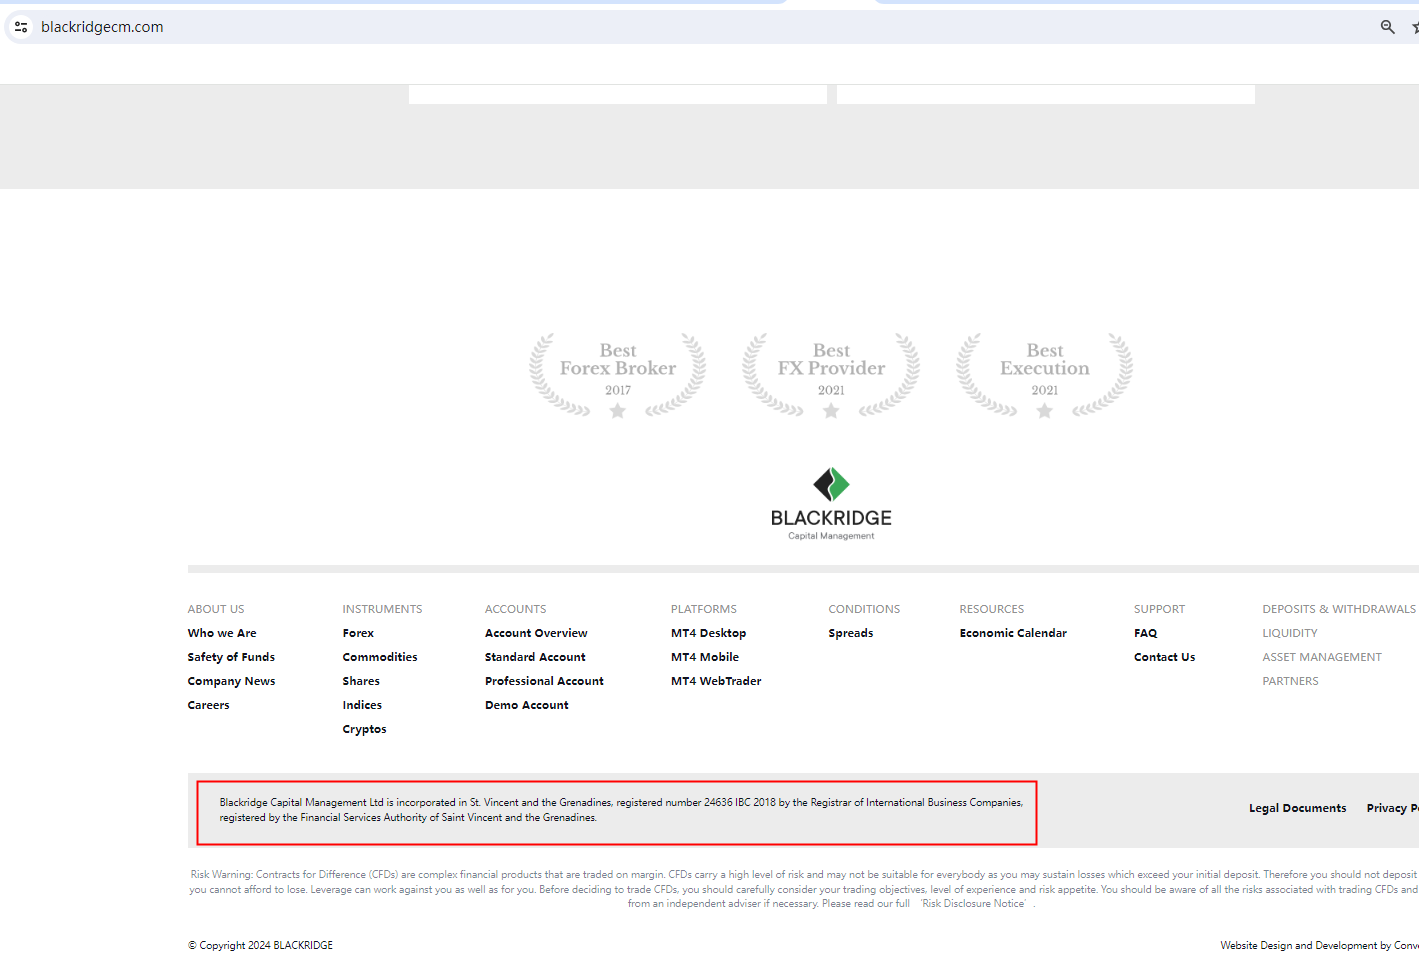Click the Best Execution 2021 award badge
1419x962 pixels.
tap(1044, 375)
